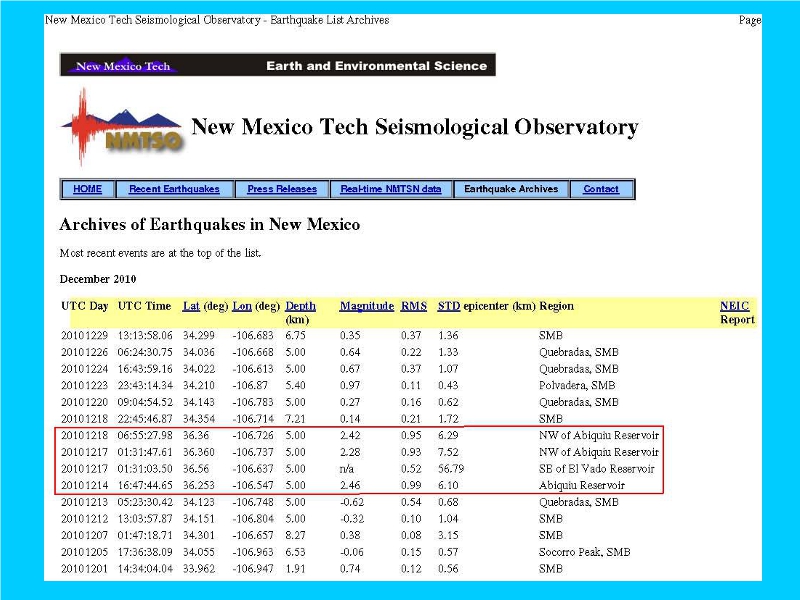
Task: Click the Archives of Earthquakes in New Mexico heading
Action: tap(210, 224)
